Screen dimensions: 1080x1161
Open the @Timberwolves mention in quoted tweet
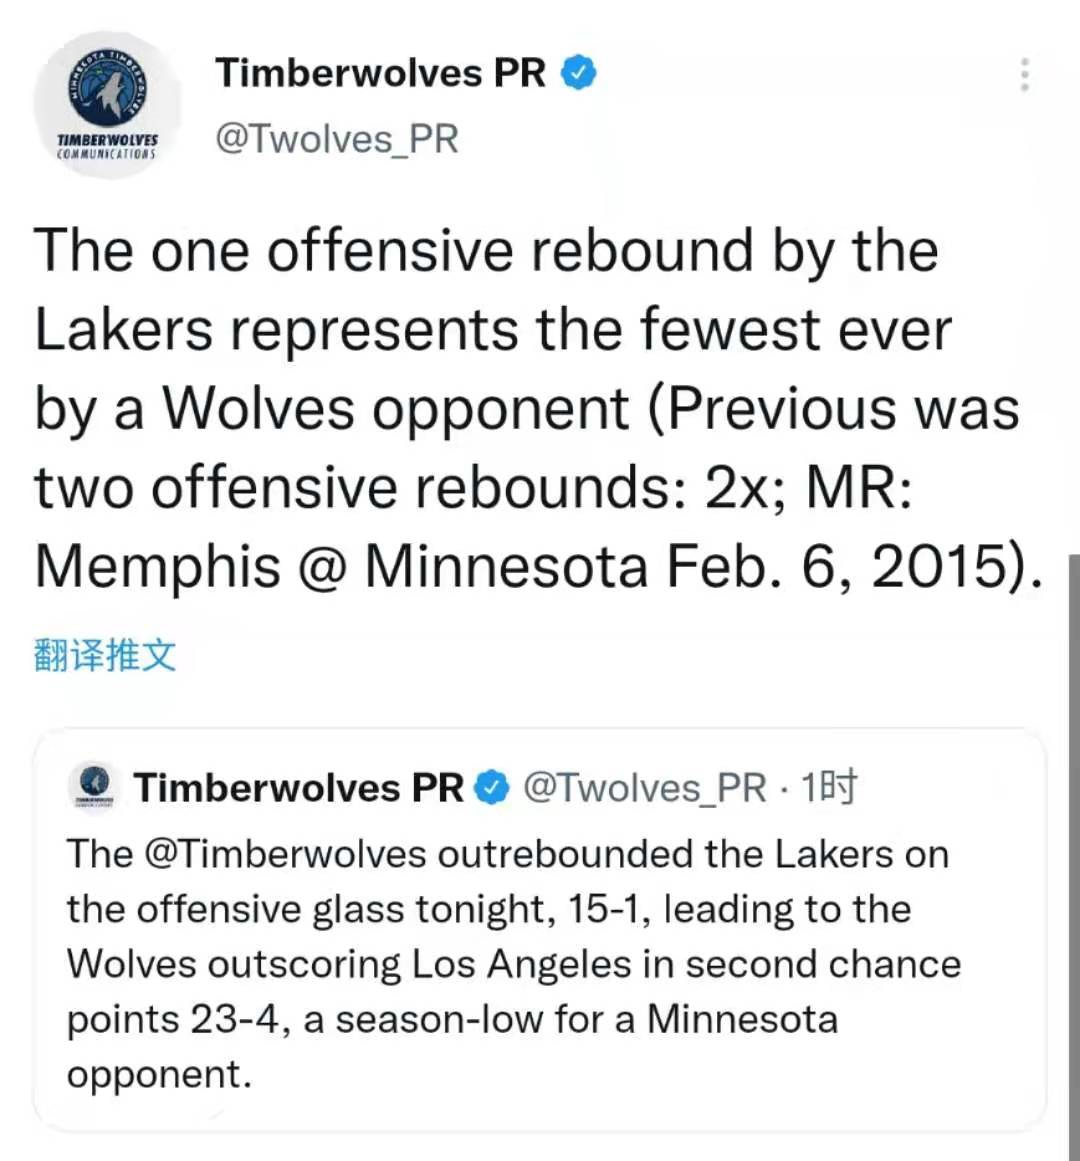click(x=286, y=854)
